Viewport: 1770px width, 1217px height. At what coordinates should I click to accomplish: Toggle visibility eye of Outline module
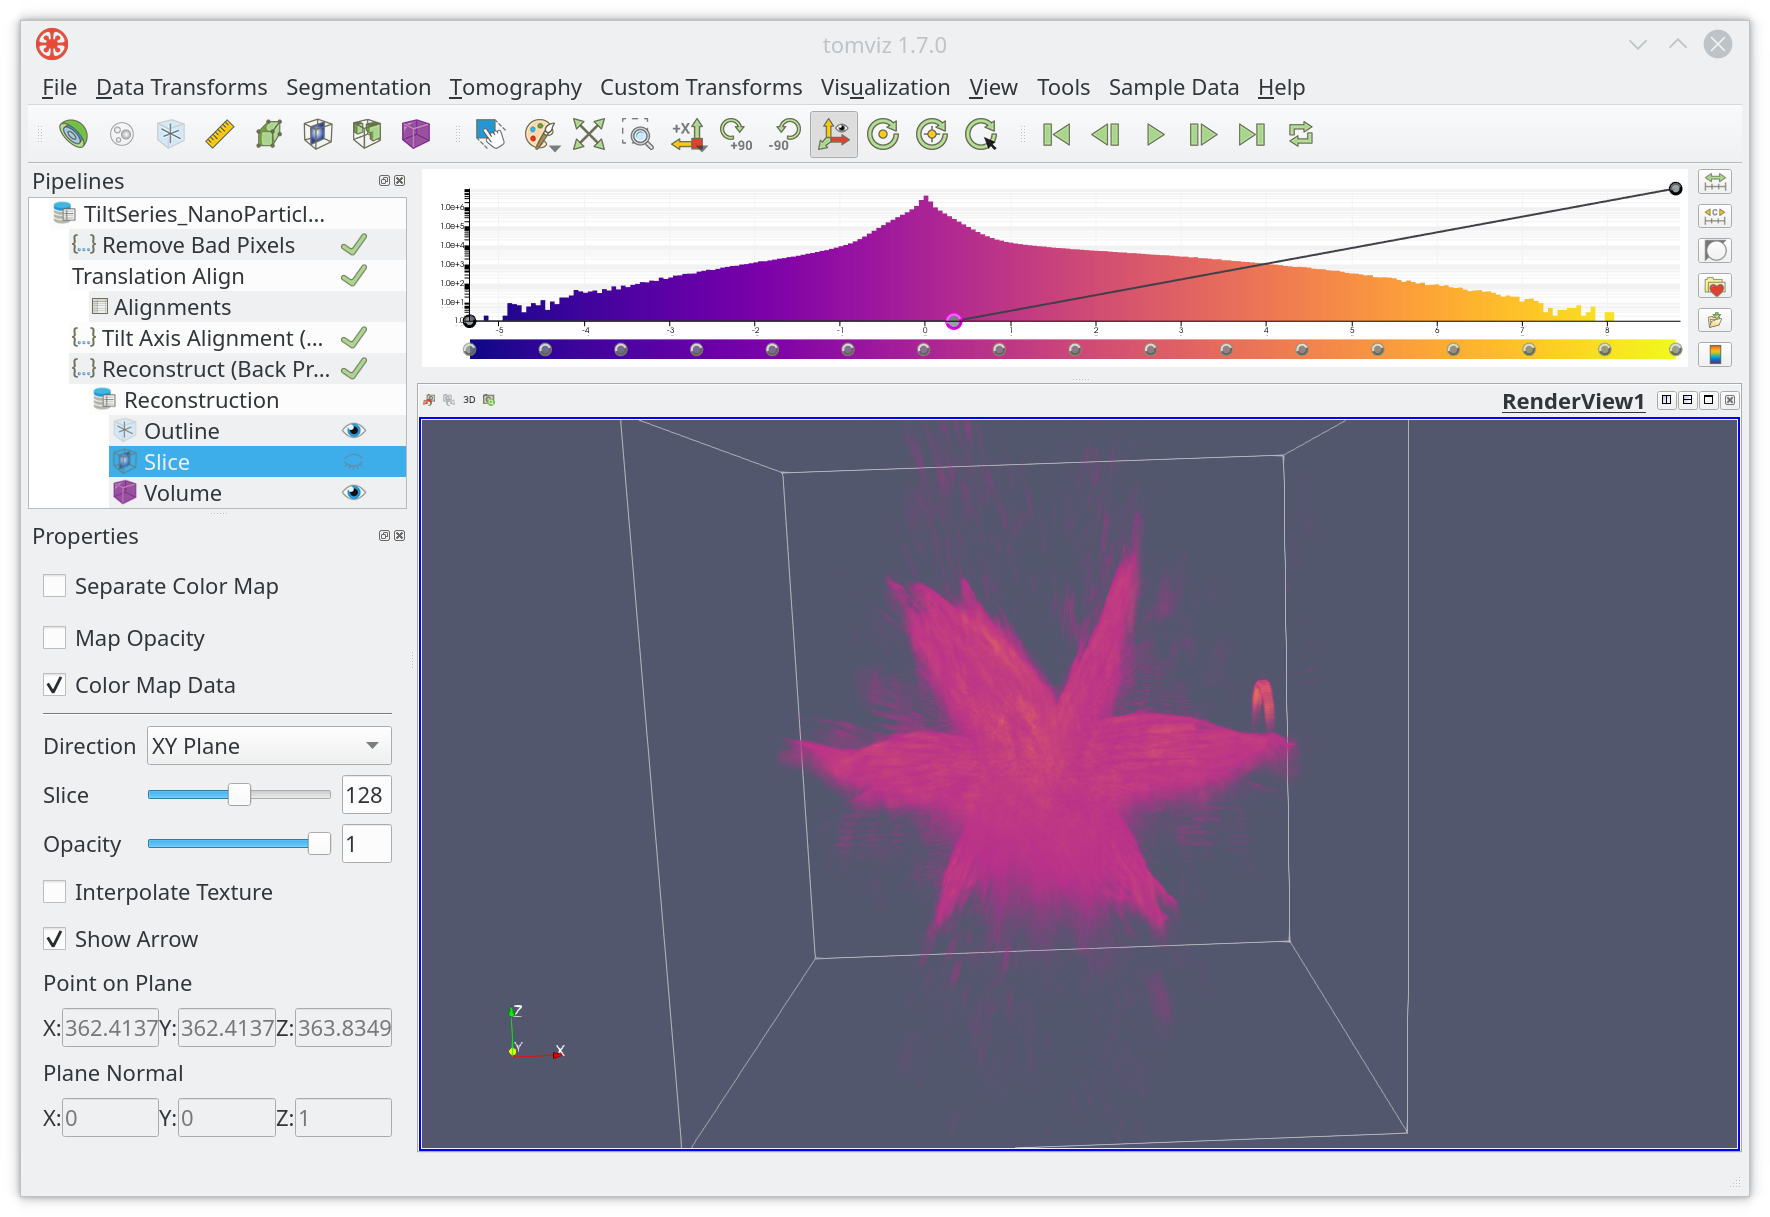(x=354, y=431)
